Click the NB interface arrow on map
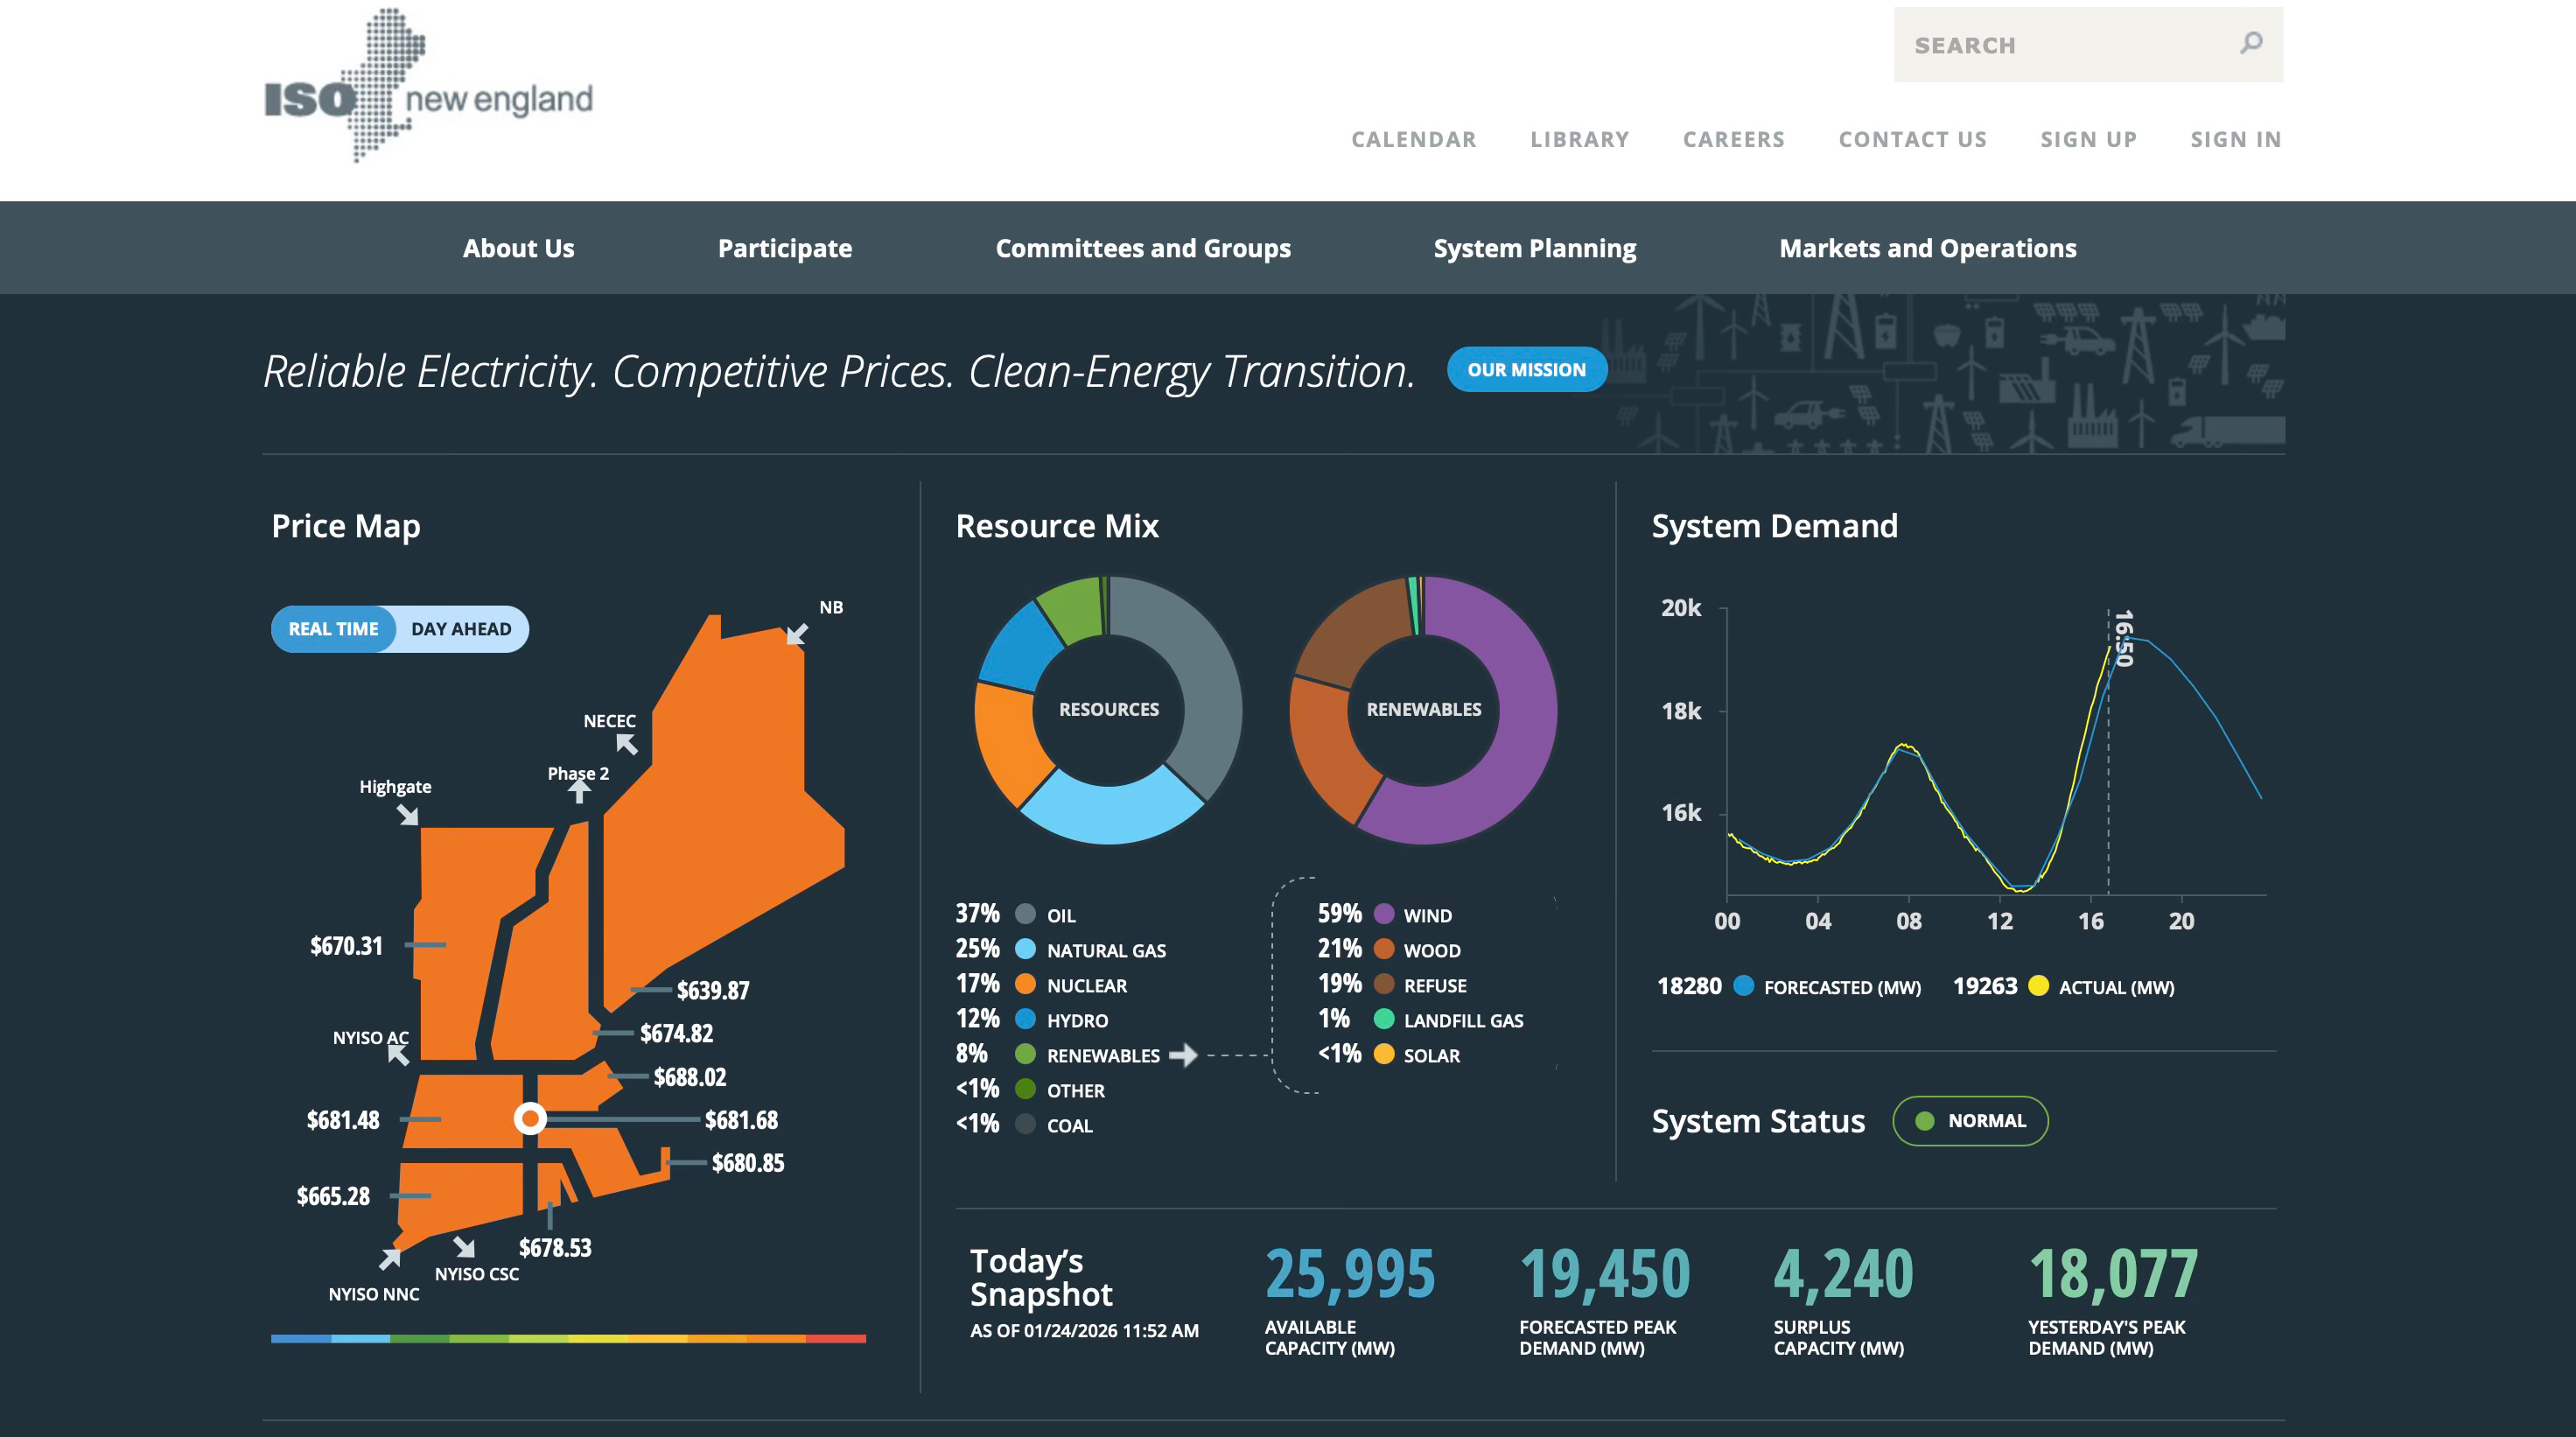2576x1437 pixels. 797,634
